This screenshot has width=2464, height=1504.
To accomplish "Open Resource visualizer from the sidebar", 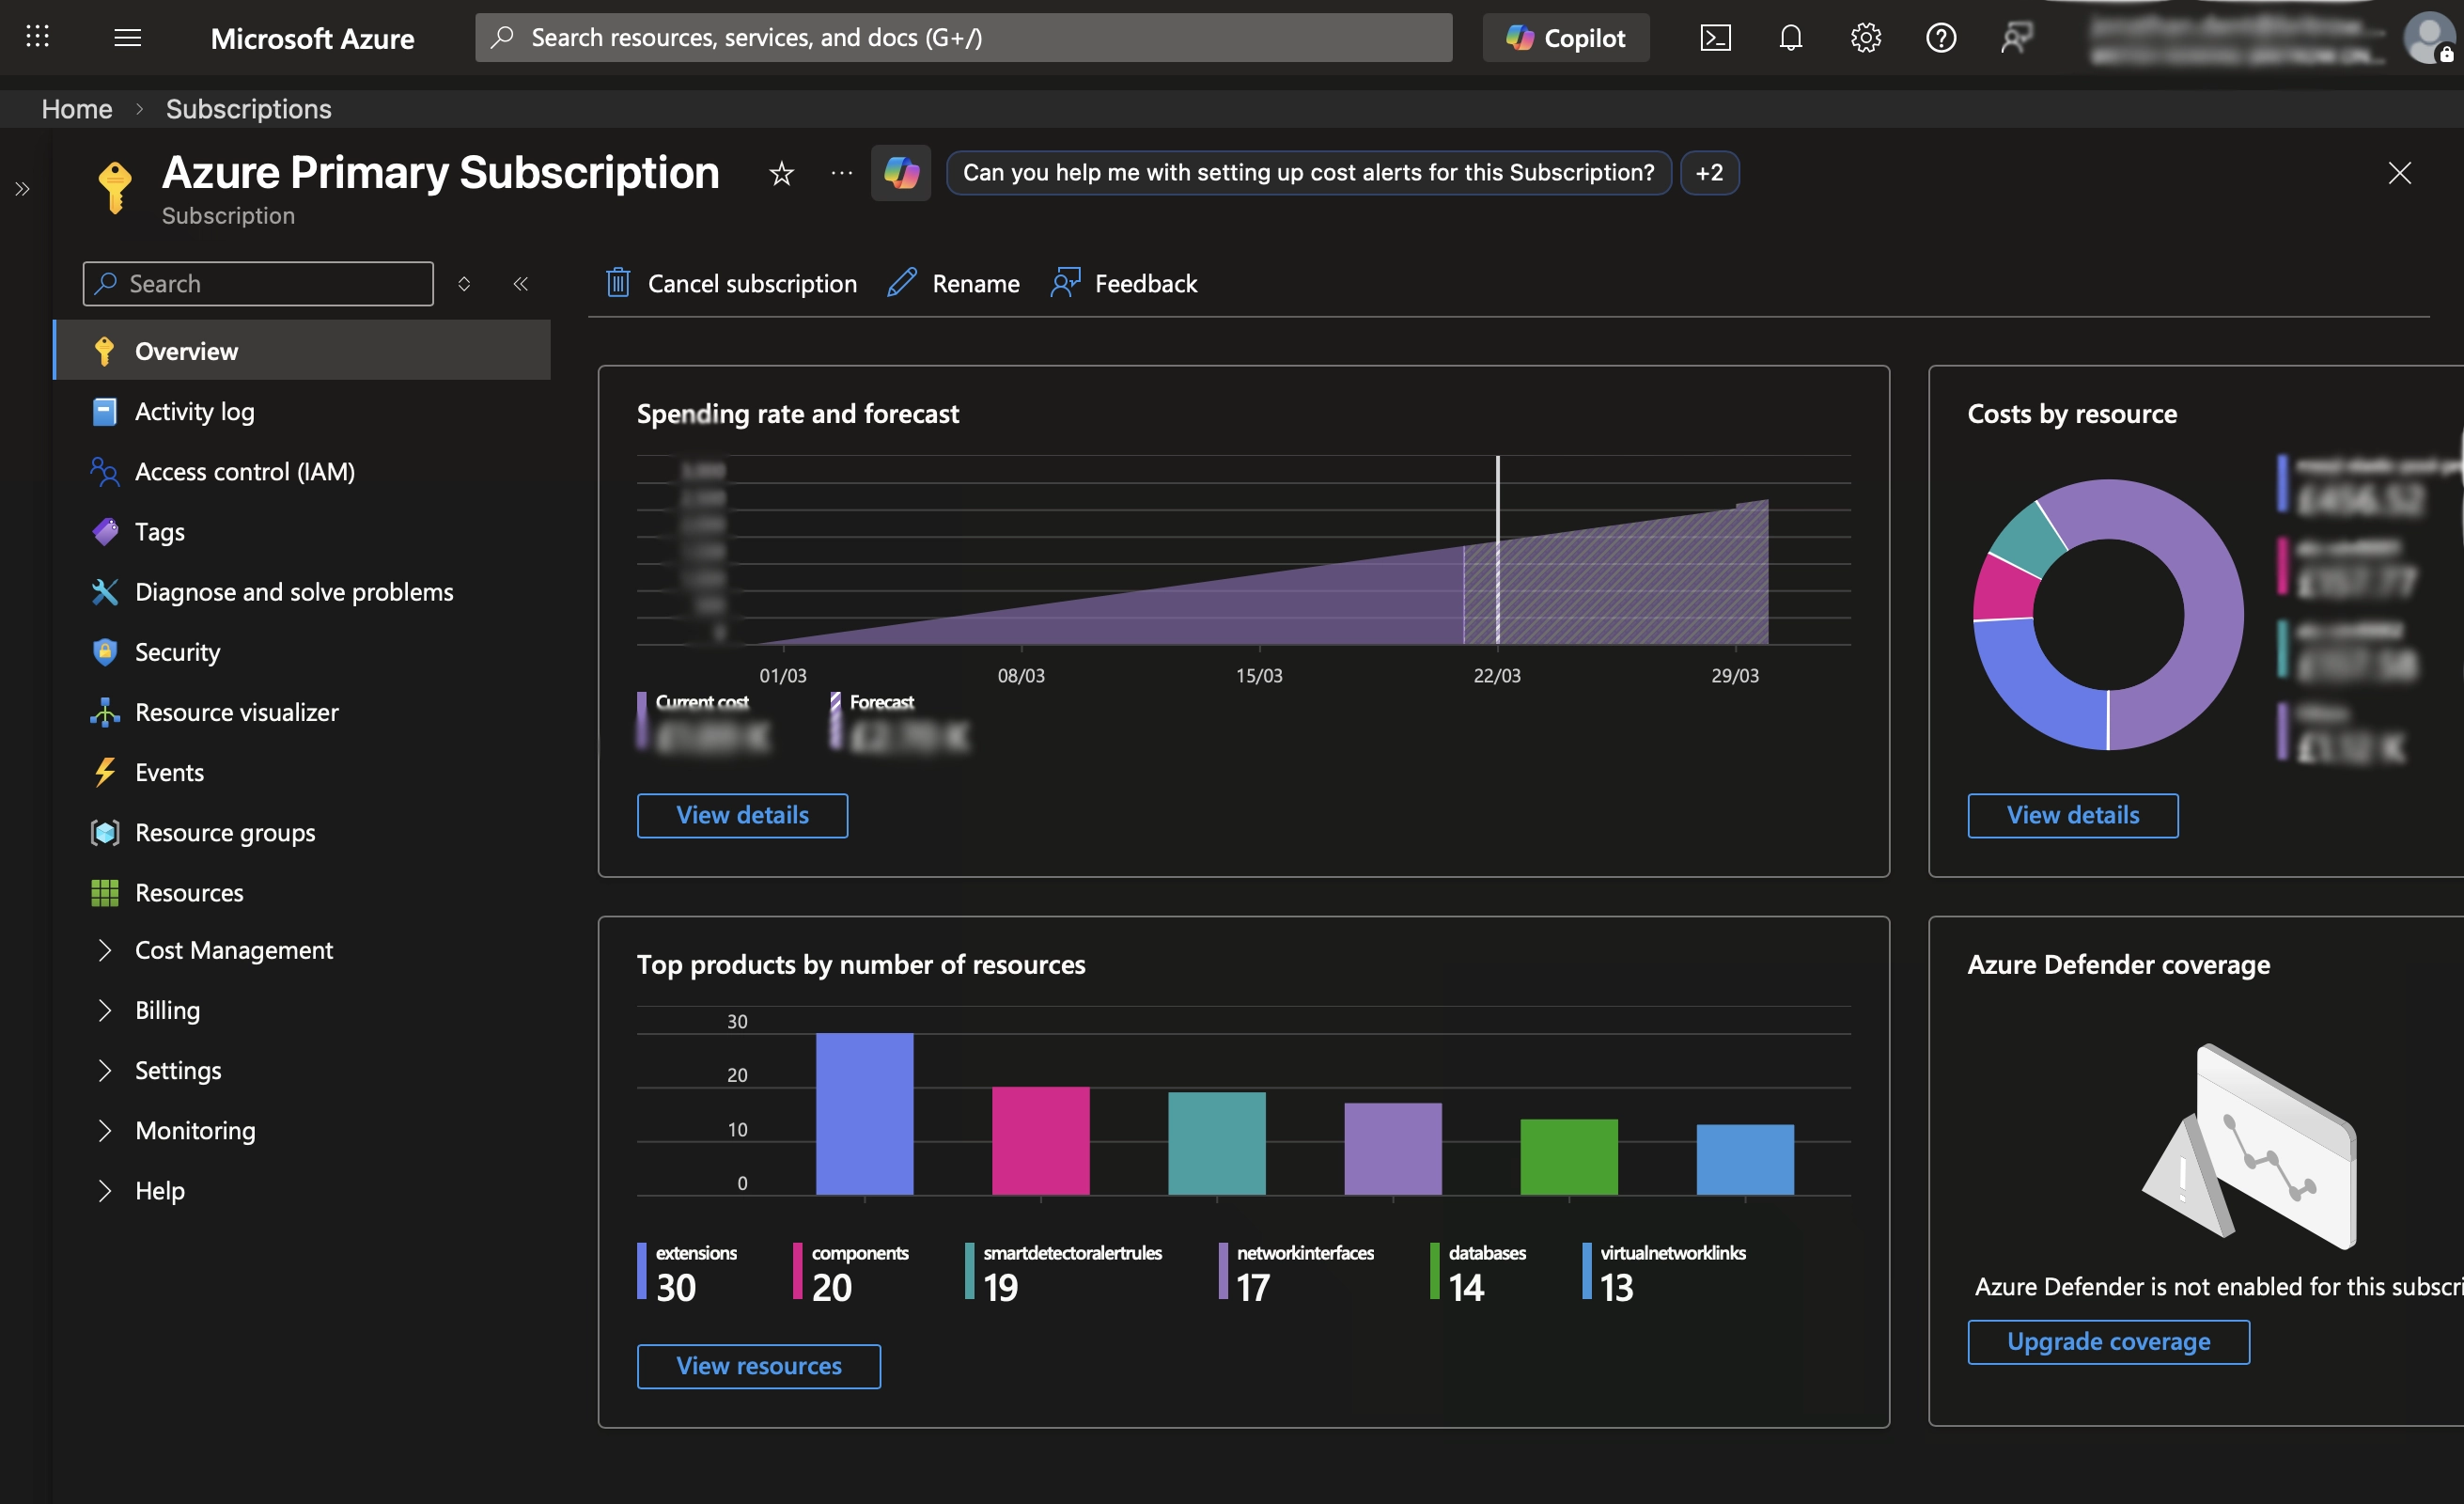I will pyautogui.click(x=237, y=711).
